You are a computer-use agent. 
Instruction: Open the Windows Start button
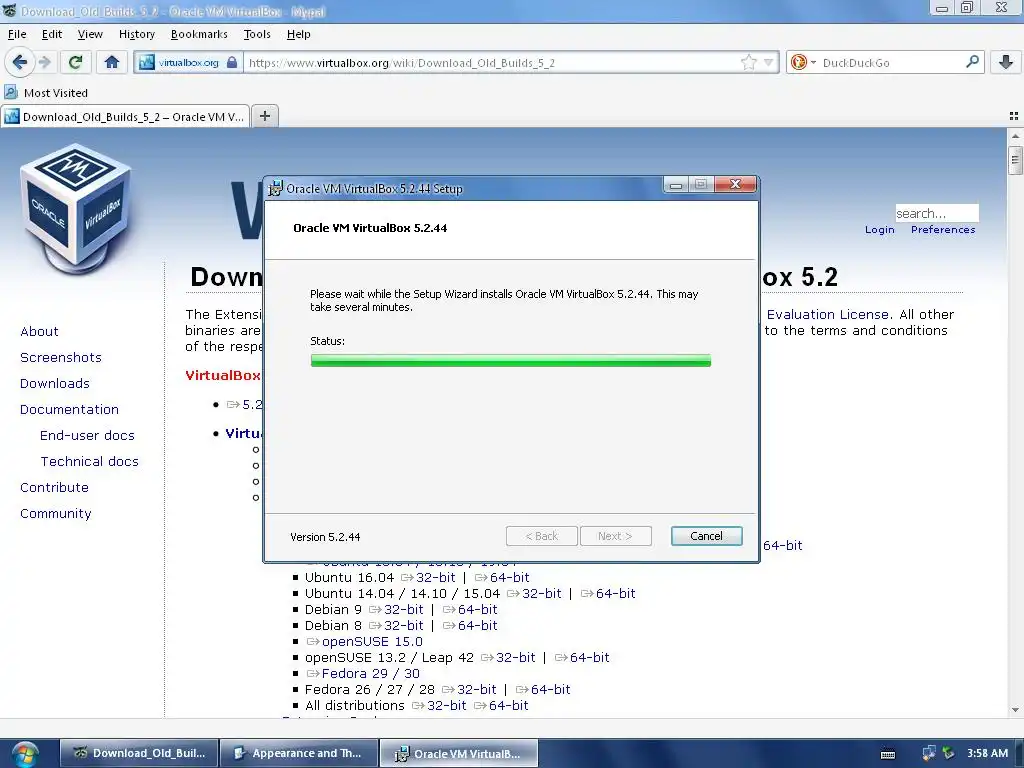[x=25, y=754]
